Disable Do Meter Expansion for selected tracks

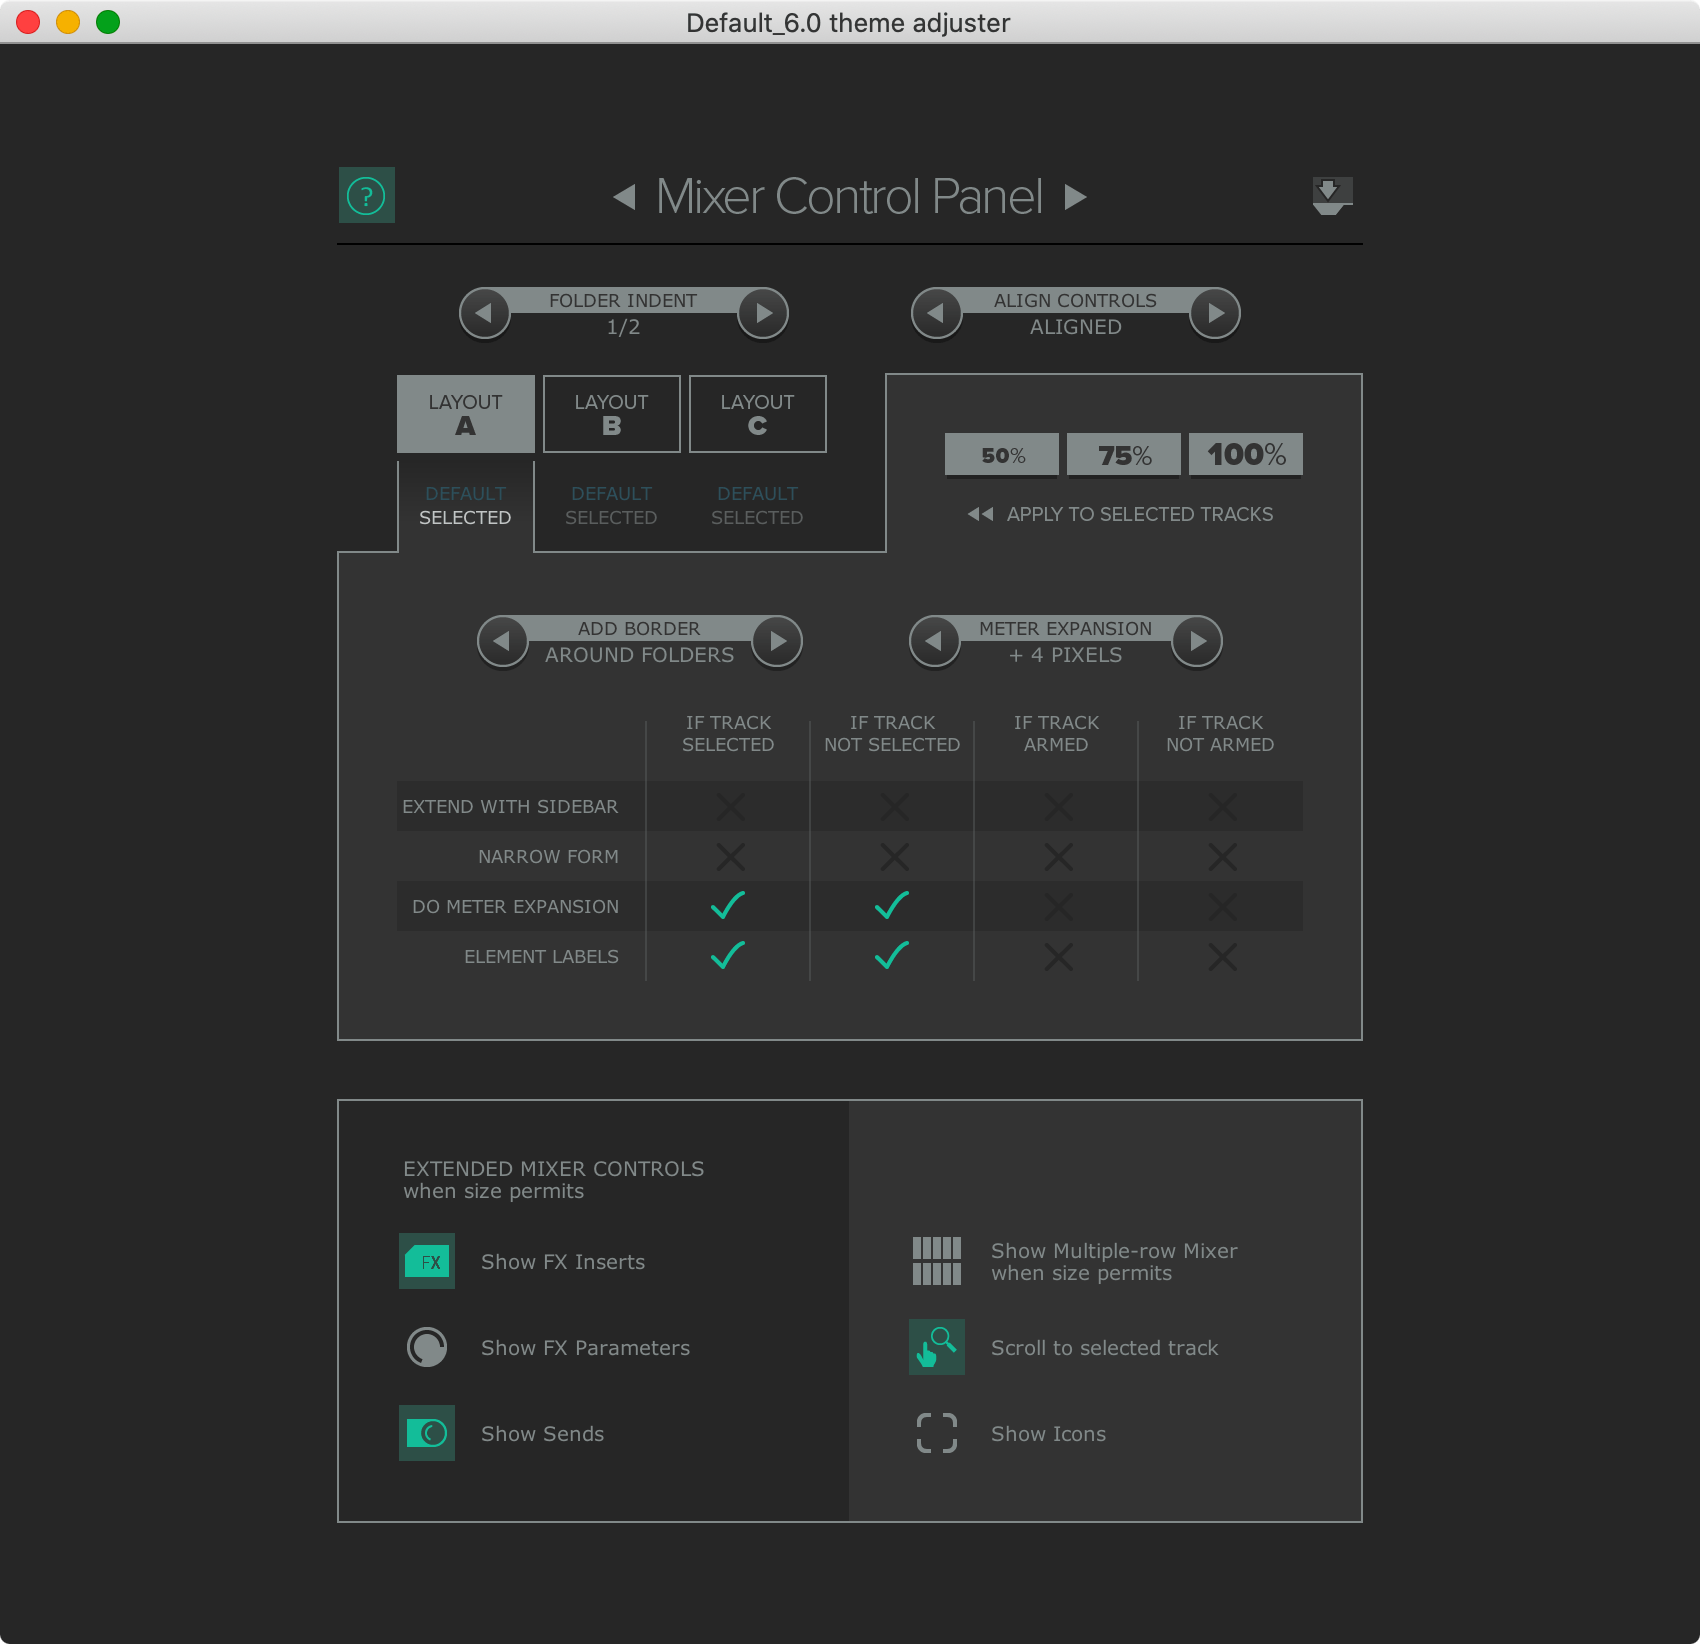point(727,906)
